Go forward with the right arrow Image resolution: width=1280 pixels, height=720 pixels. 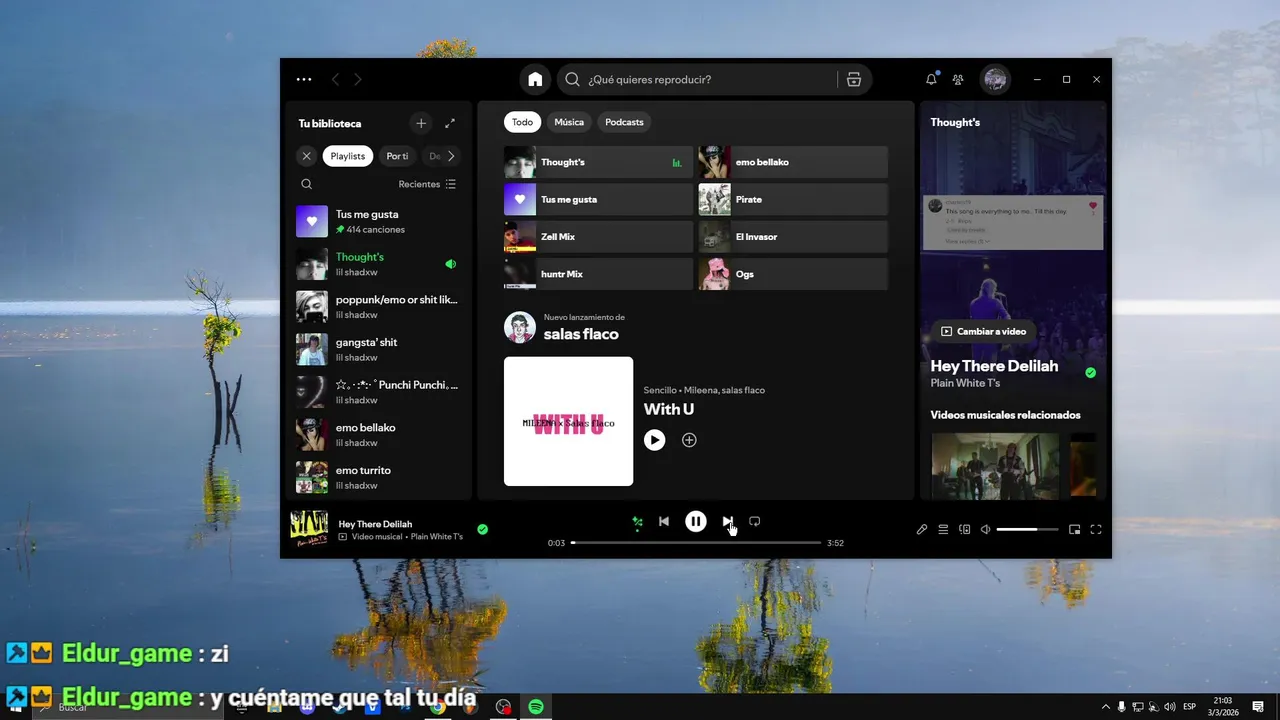[x=358, y=80]
